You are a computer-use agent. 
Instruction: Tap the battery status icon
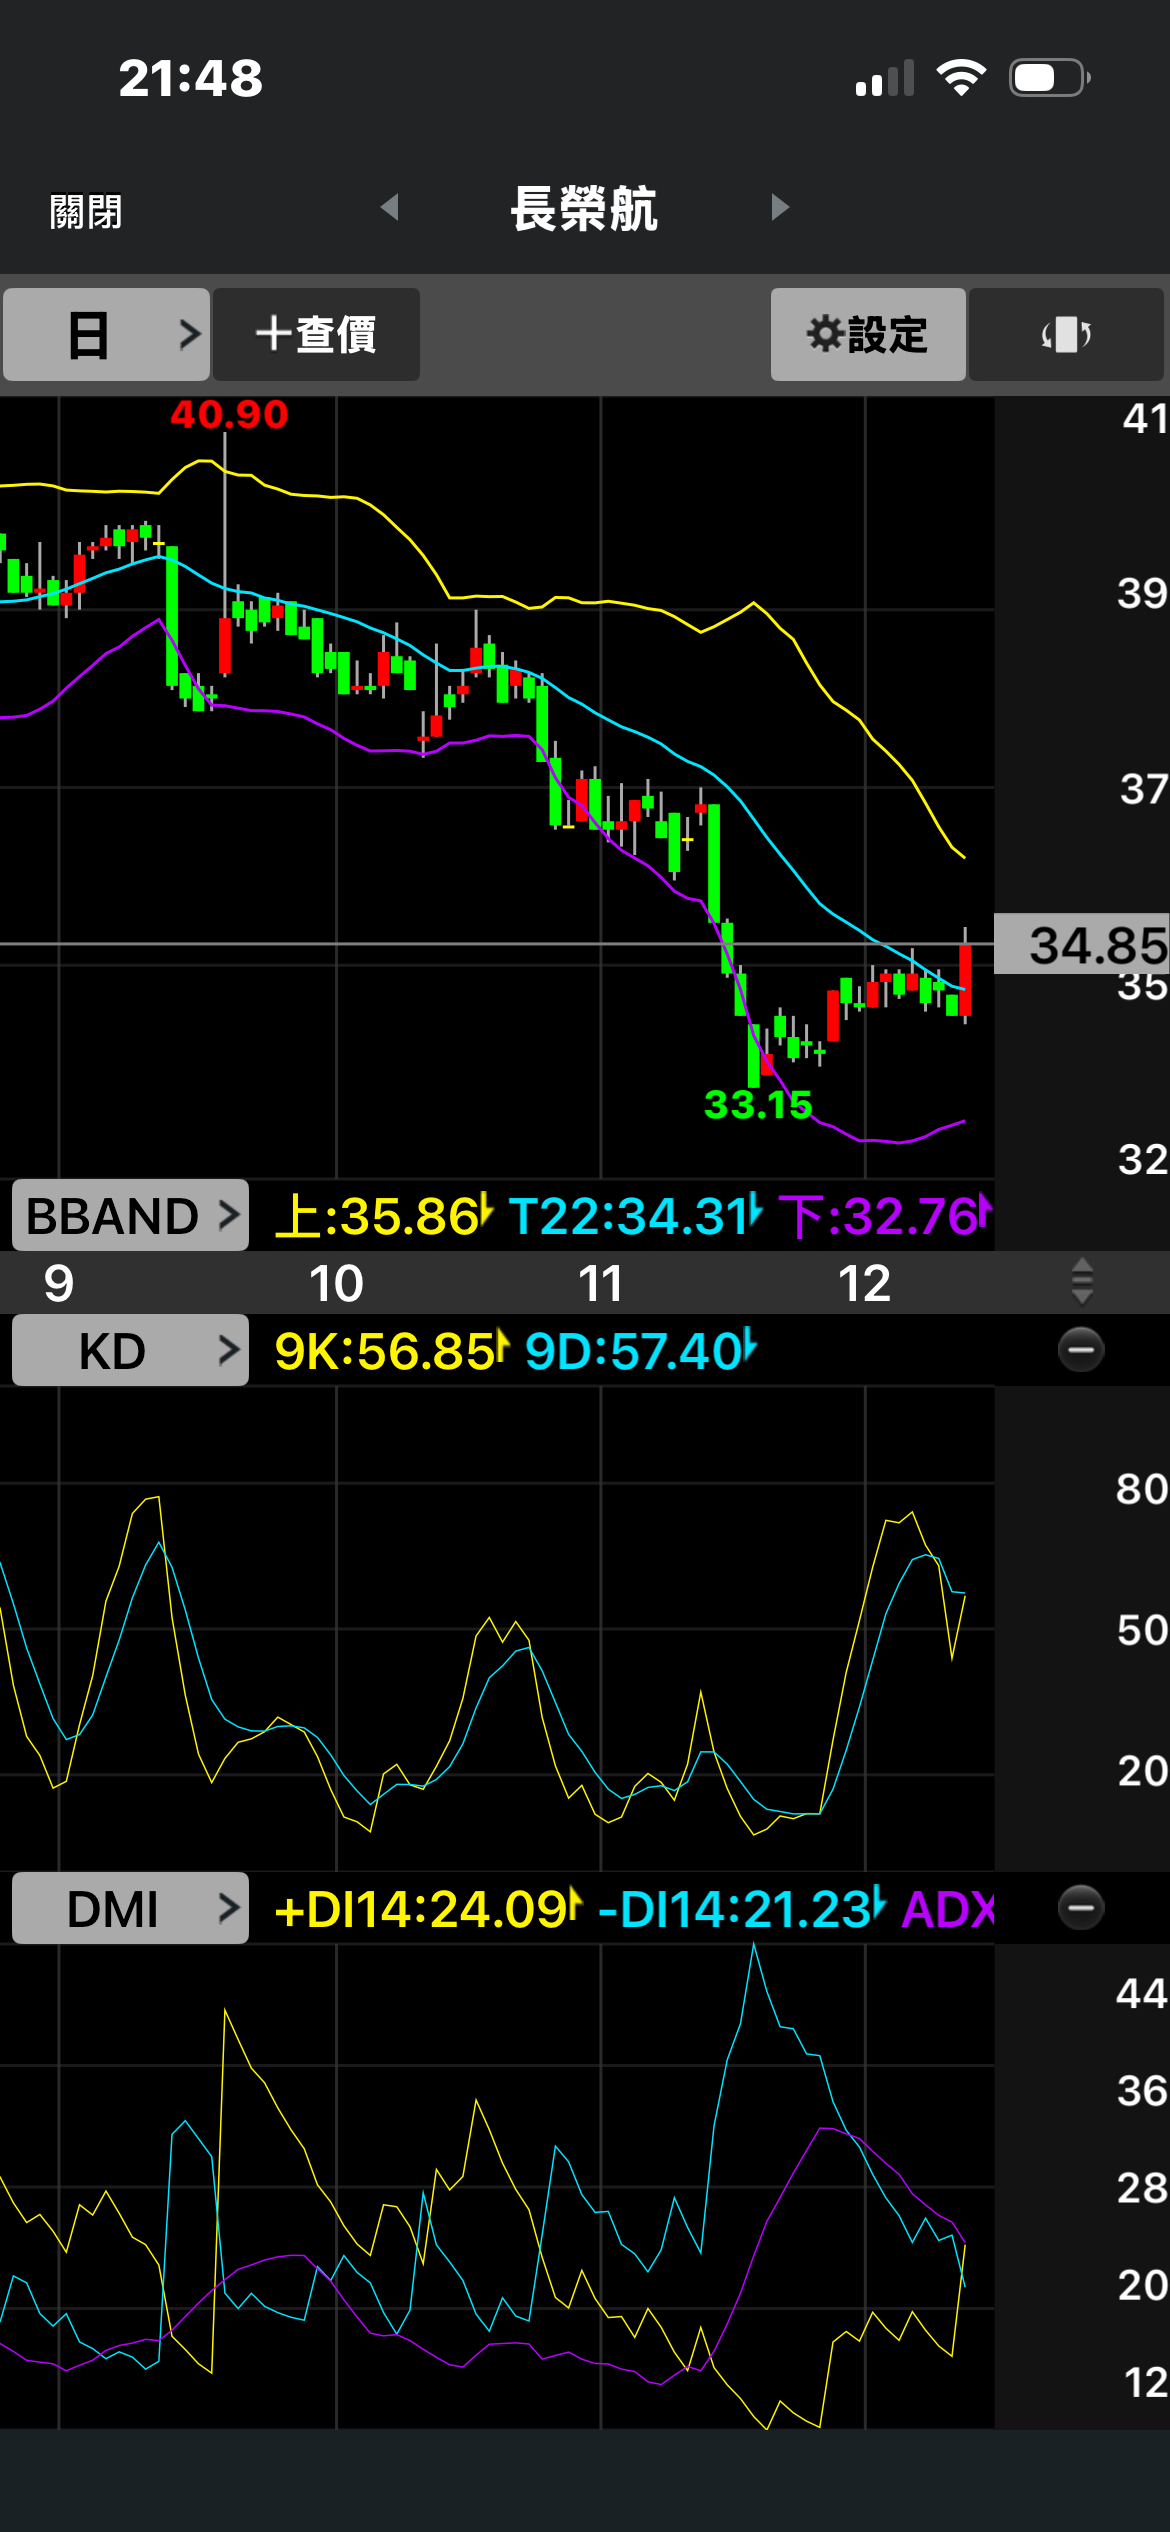[x=1048, y=78]
